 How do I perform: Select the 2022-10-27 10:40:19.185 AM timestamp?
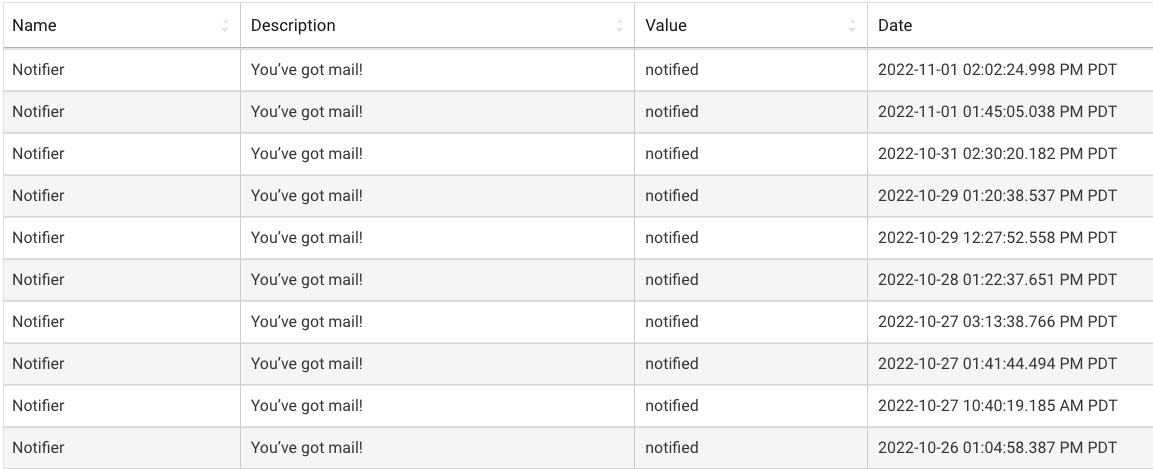click(x=996, y=406)
